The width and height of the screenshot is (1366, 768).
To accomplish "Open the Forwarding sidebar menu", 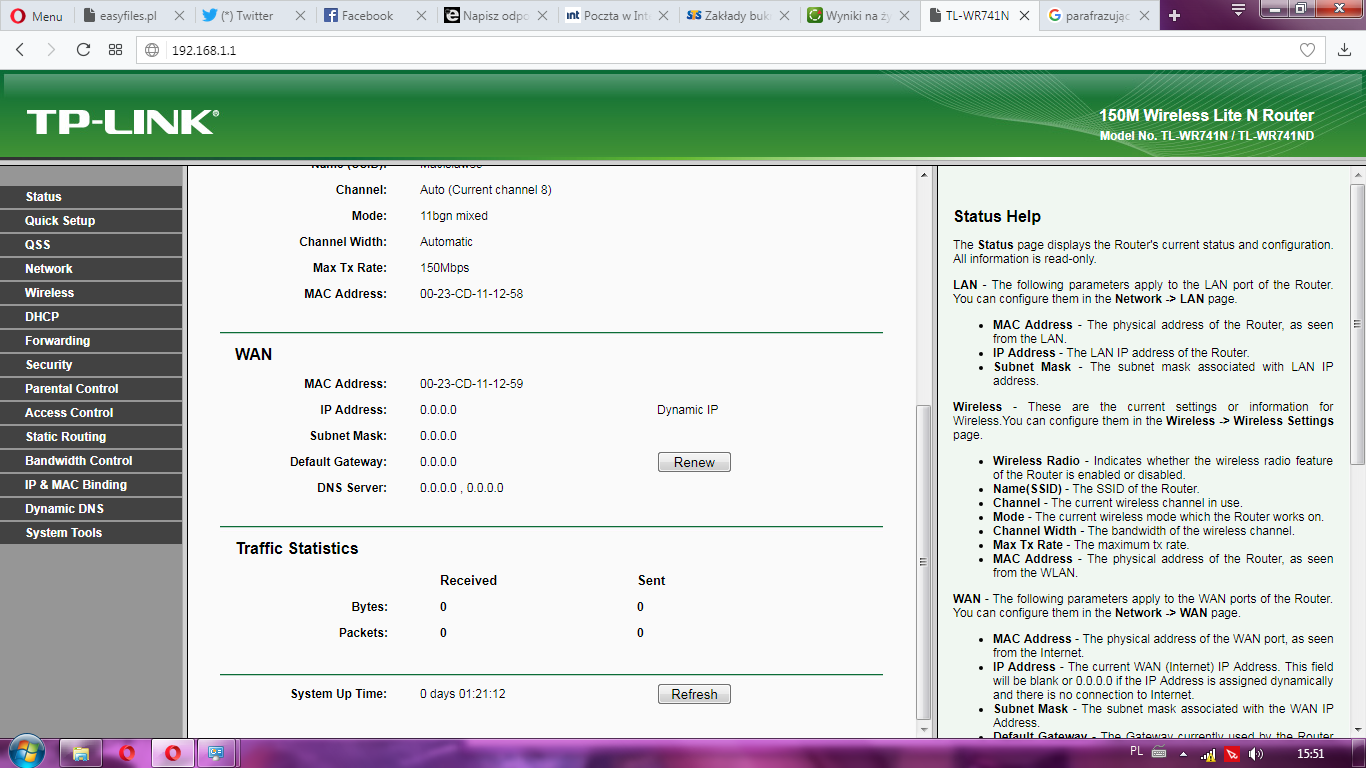I will 91,341.
